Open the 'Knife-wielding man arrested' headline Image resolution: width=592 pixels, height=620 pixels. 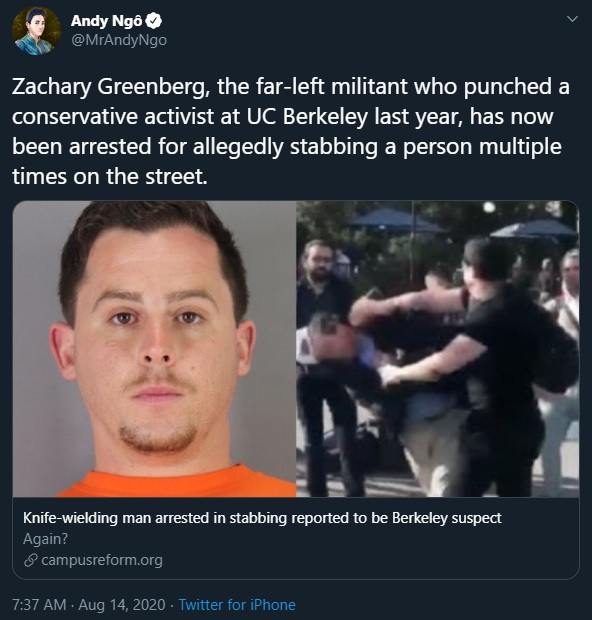pyautogui.click(x=262, y=518)
